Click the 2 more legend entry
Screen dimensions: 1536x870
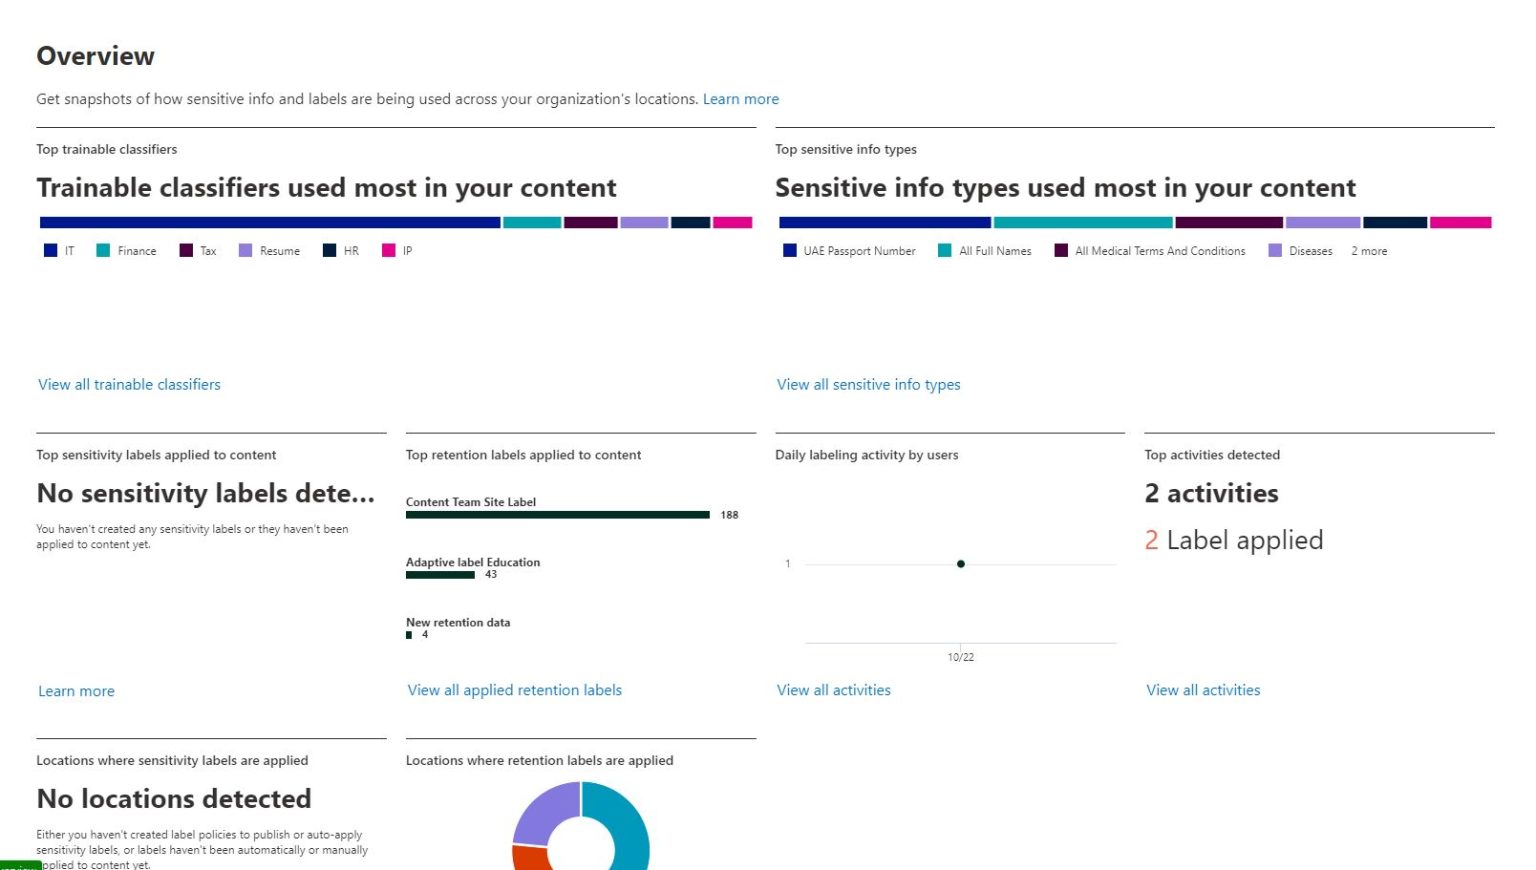click(x=1369, y=250)
